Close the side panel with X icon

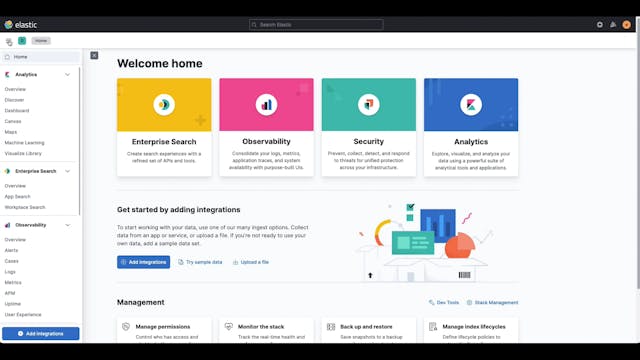[94, 55]
